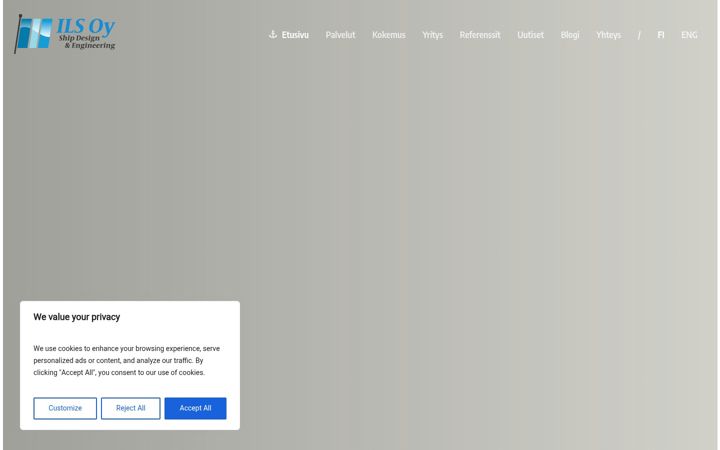Open the ILS Oy logo home link
Viewport: 720px width, 450px height.
65,33
